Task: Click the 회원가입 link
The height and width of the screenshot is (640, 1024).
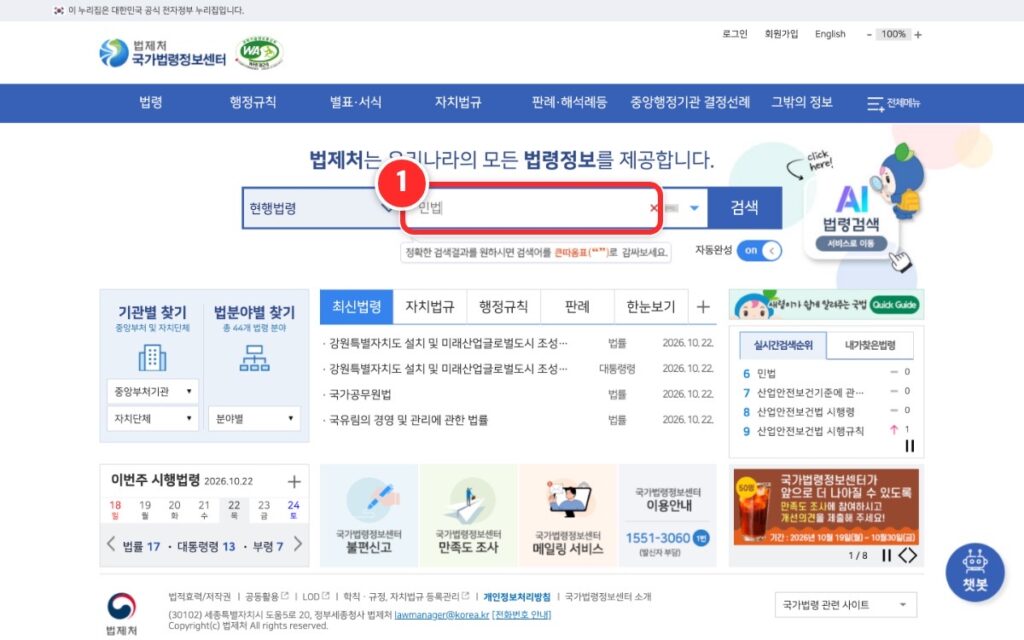Action: pos(781,34)
